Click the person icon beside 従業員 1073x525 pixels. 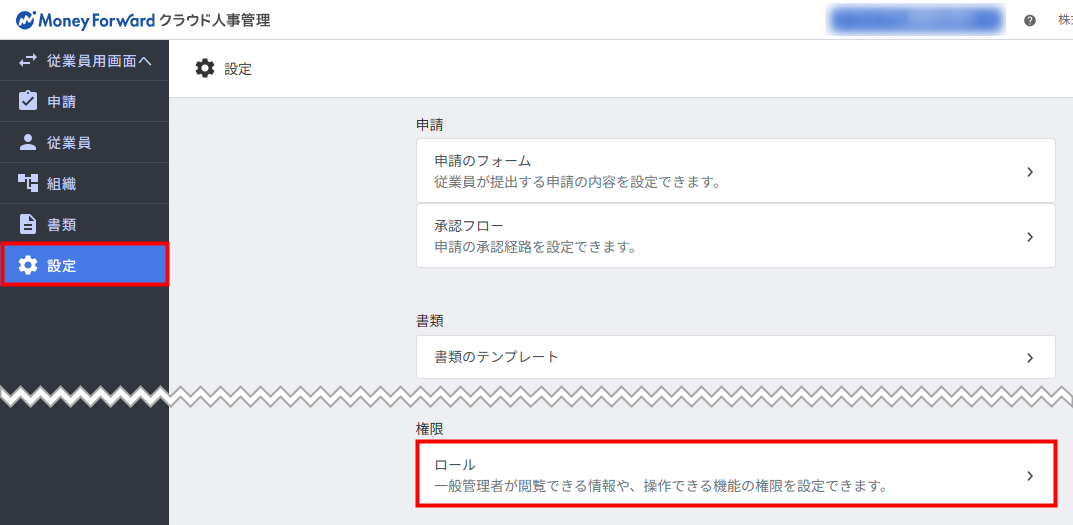coord(28,142)
